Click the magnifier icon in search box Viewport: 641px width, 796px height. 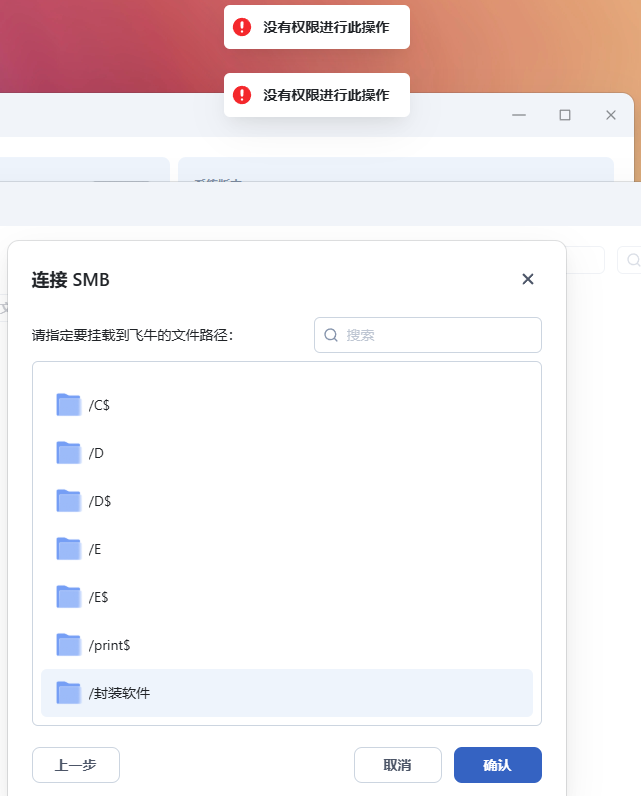coord(331,335)
